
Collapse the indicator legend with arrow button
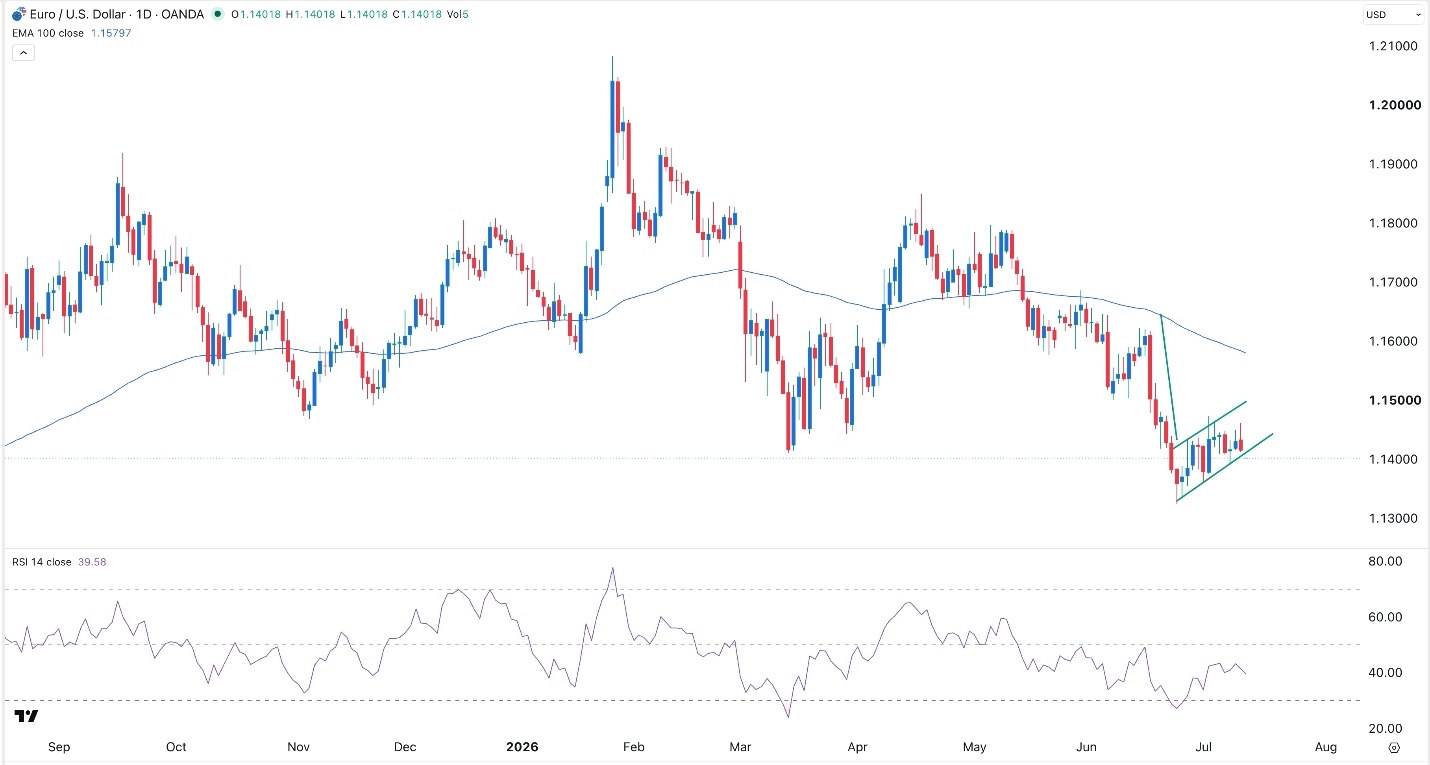click(x=23, y=53)
